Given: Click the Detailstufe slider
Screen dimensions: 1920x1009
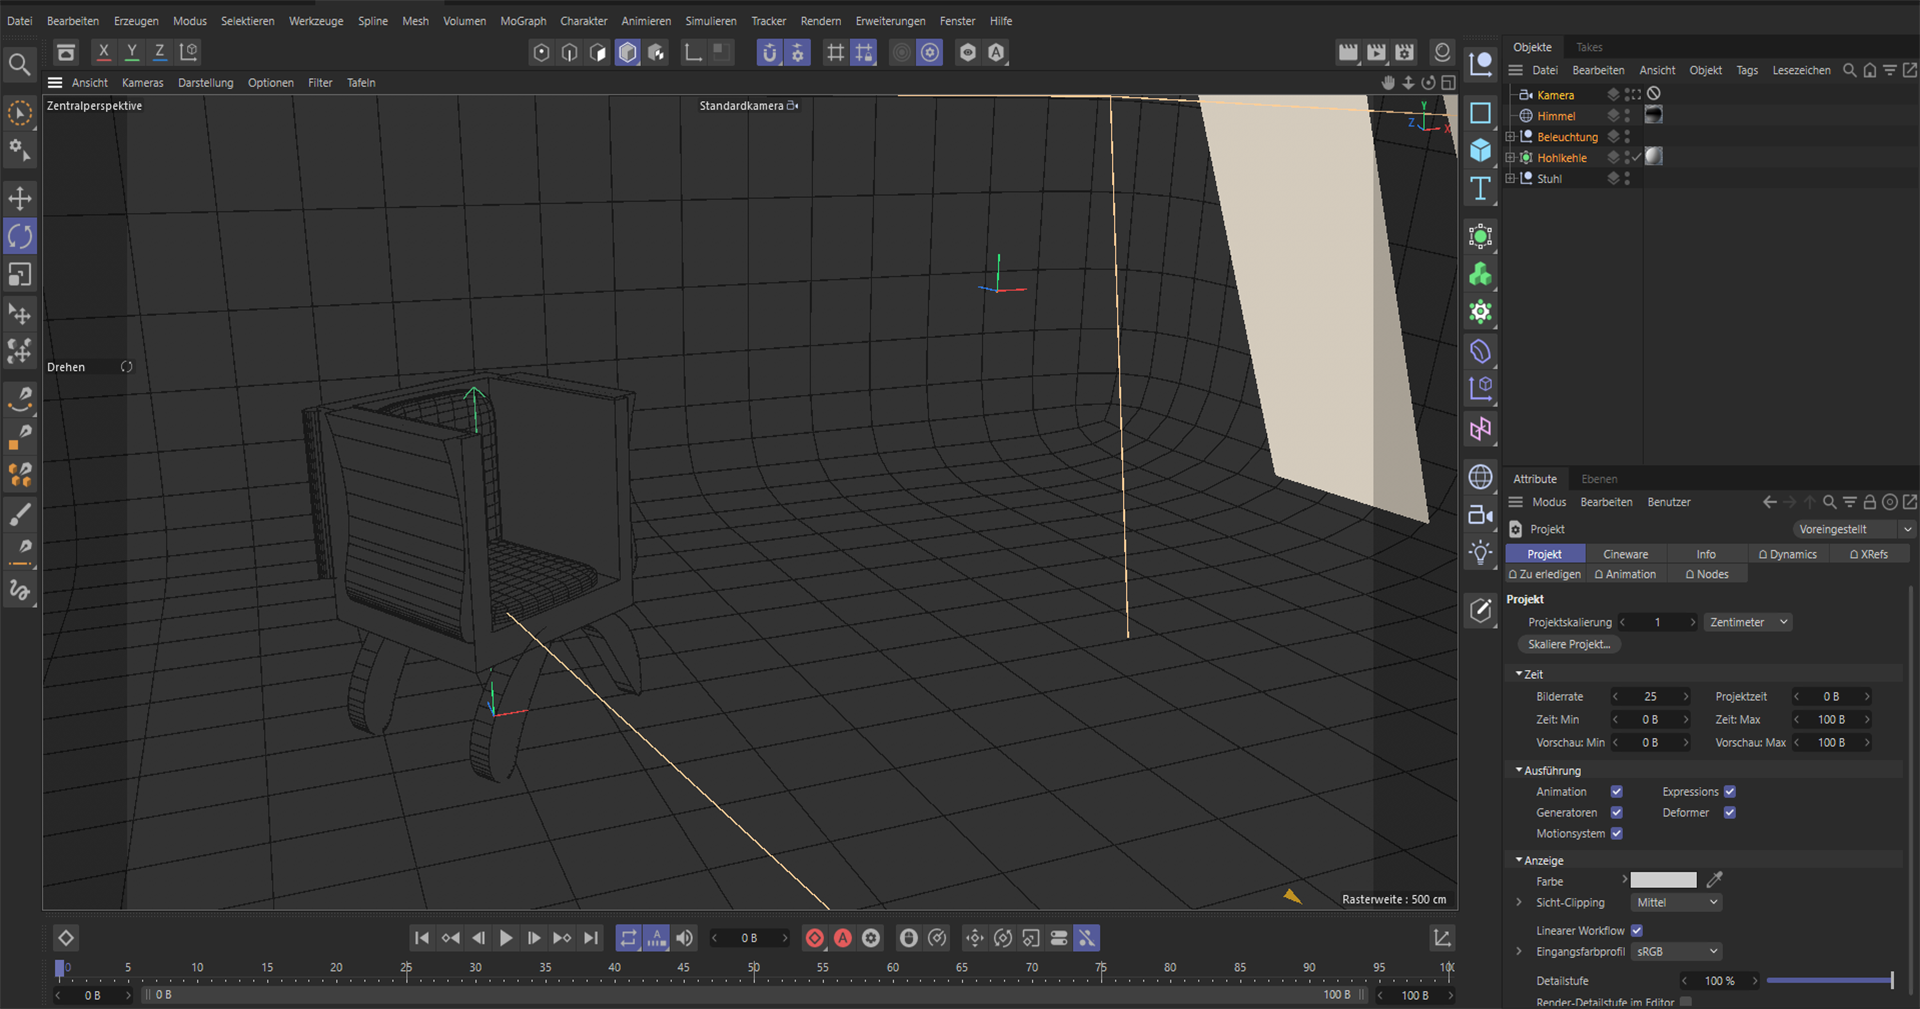Looking at the screenshot, I should (x=1830, y=981).
